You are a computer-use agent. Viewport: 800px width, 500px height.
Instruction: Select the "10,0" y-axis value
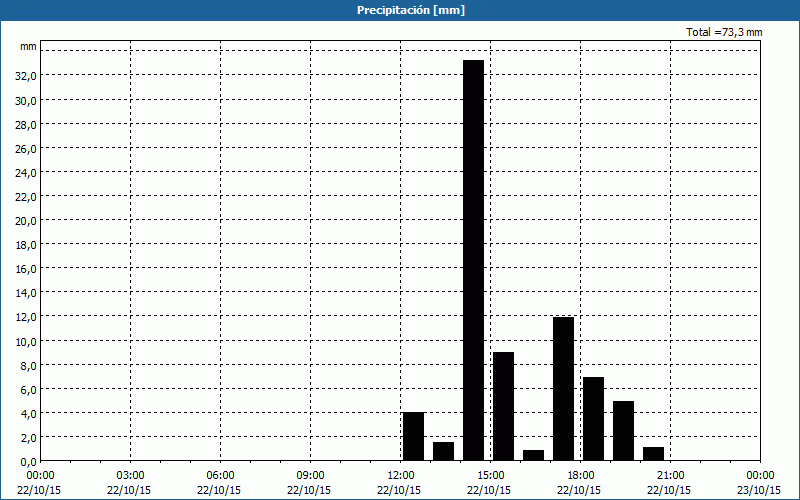(26, 341)
